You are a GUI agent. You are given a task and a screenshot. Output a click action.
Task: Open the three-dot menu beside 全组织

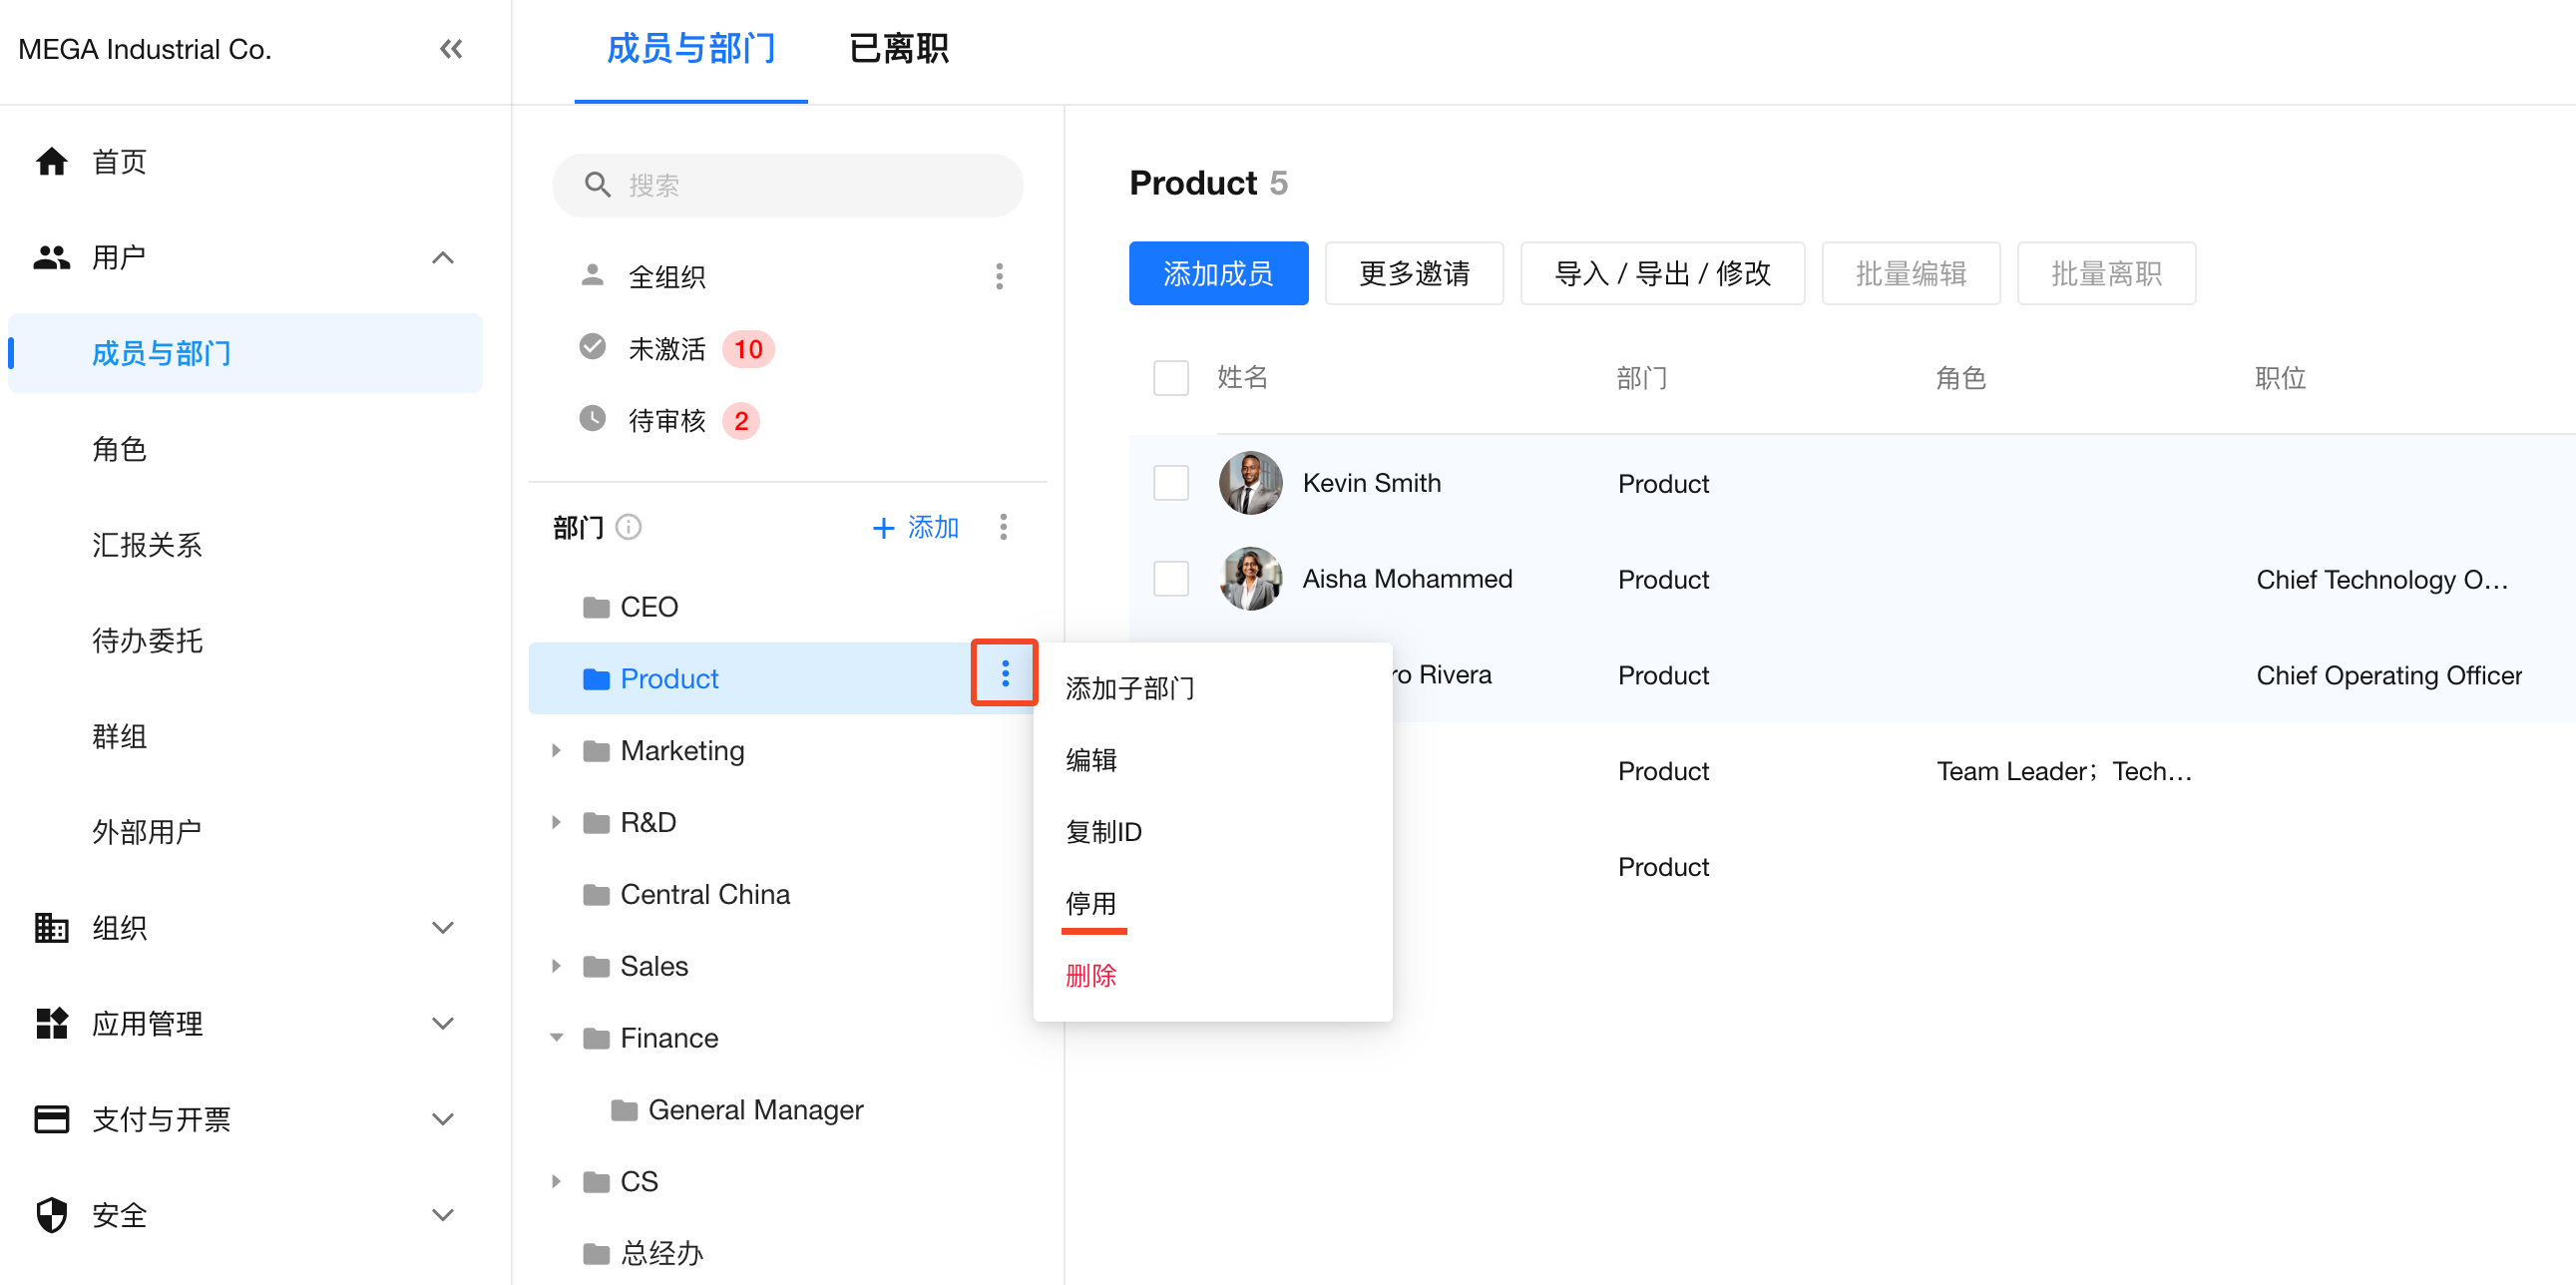(x=998, y=276)
